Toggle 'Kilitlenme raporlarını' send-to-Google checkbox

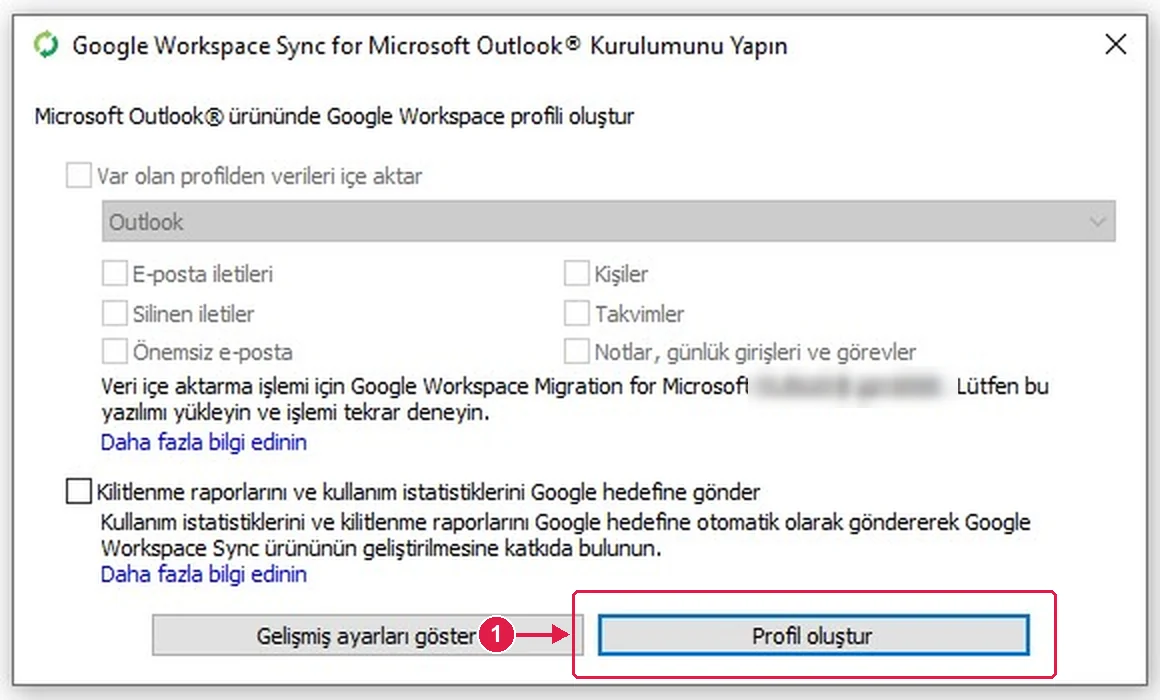(78, 491)
